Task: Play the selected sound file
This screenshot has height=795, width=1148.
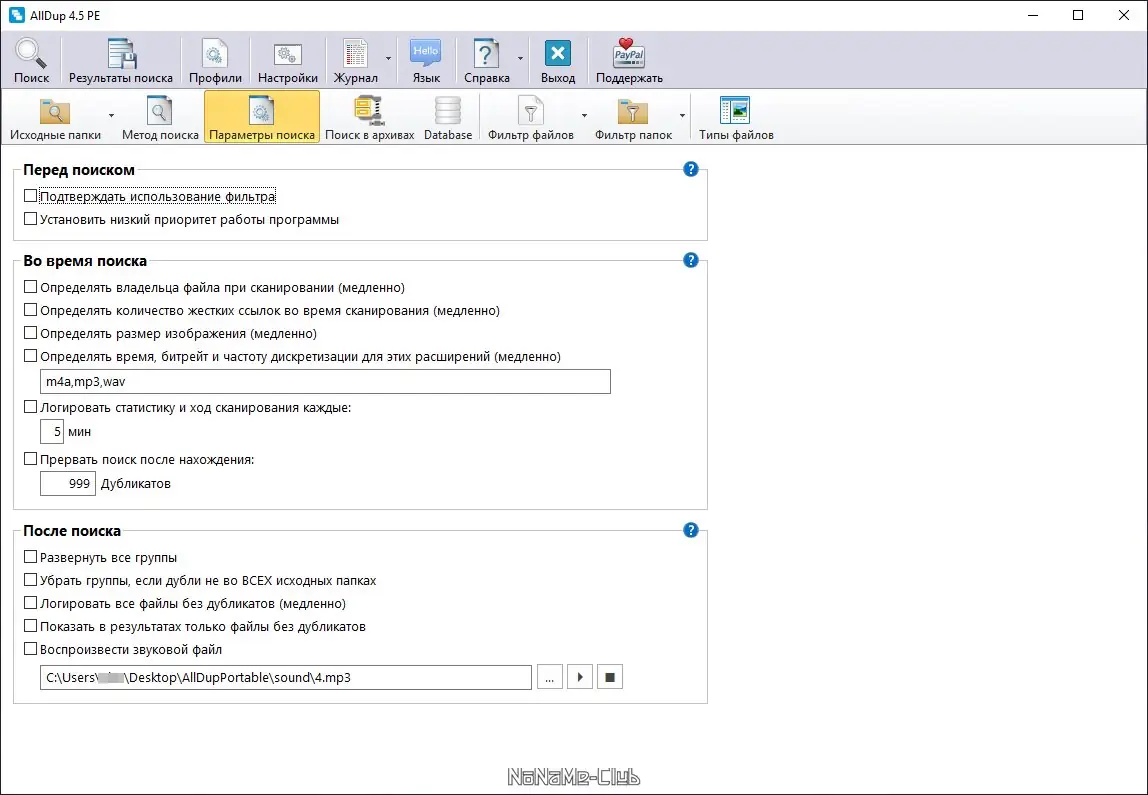Action: [x=580, y=677]
